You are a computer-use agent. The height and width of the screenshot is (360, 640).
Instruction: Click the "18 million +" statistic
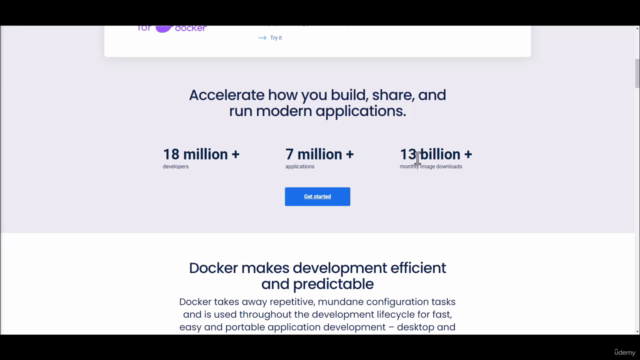click(201, 154)
